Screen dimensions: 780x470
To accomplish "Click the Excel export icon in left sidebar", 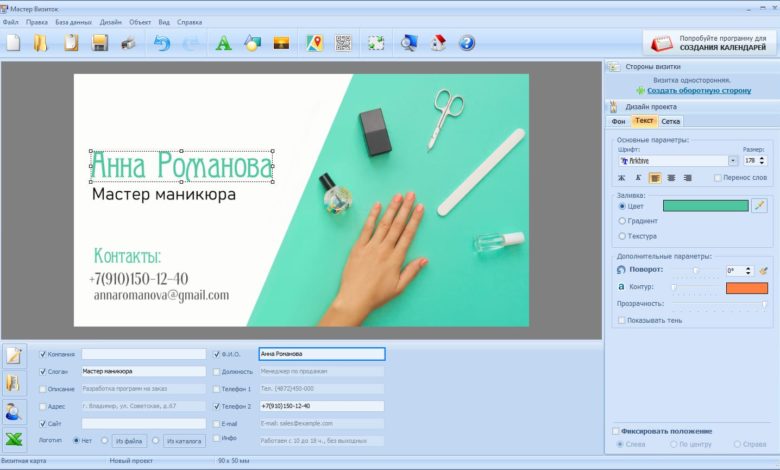I will (x=14, y=439).
